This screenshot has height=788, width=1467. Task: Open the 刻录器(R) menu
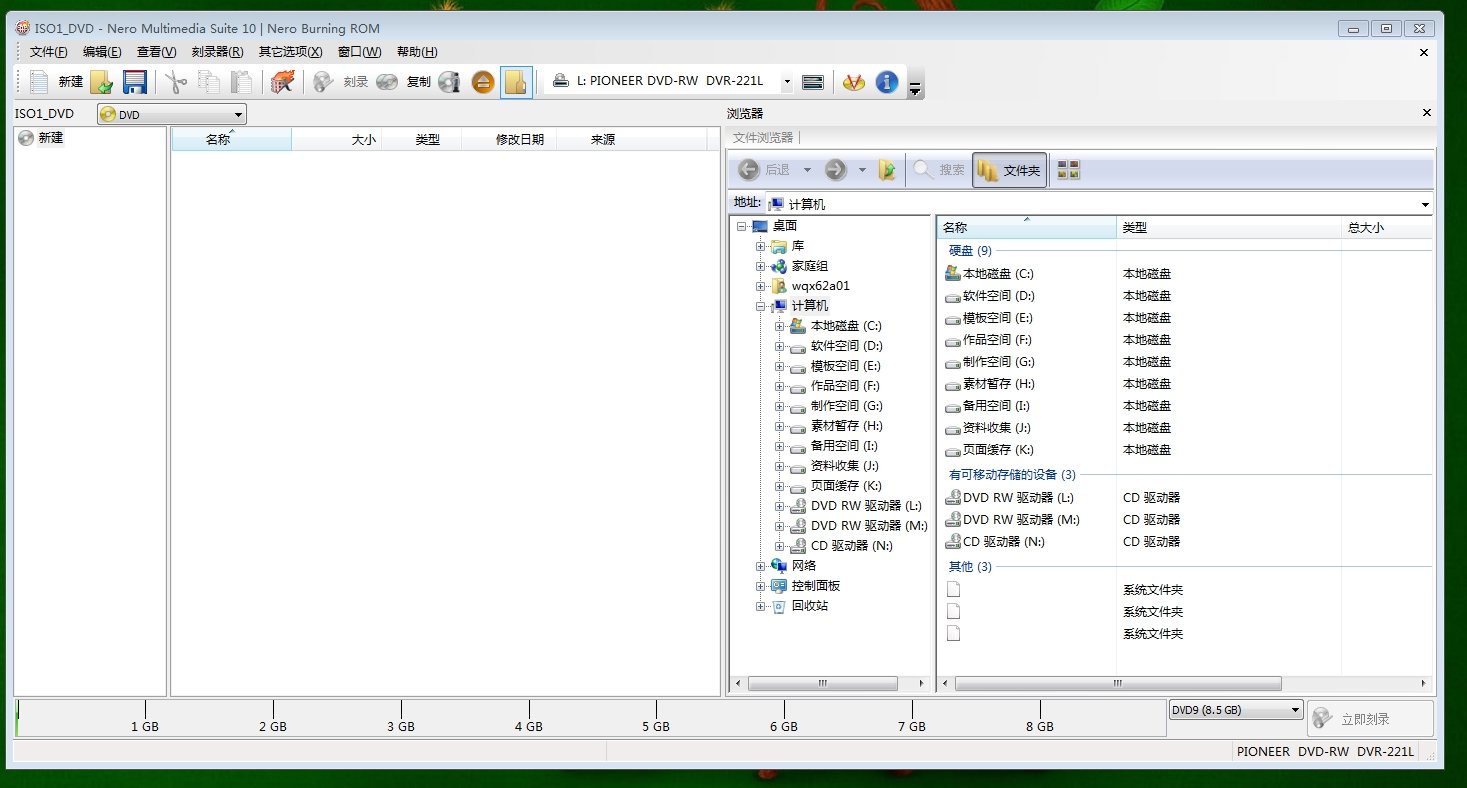(216, 52)
